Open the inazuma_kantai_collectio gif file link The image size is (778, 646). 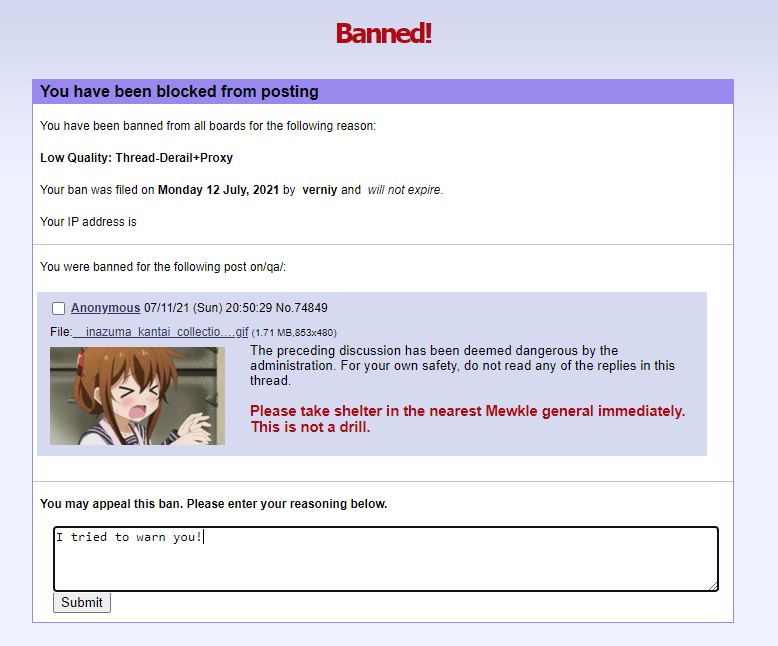pos(160,331)
